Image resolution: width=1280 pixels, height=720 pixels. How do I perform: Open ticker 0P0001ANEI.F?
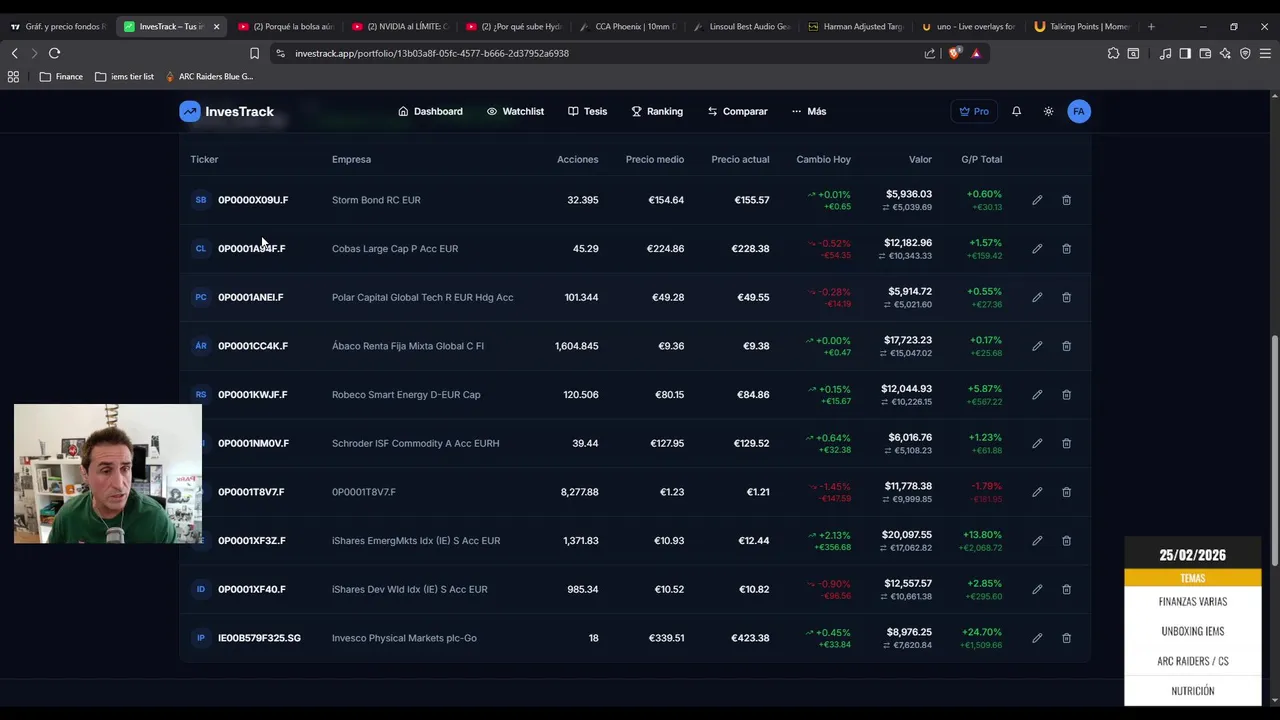tap(251, 297)
